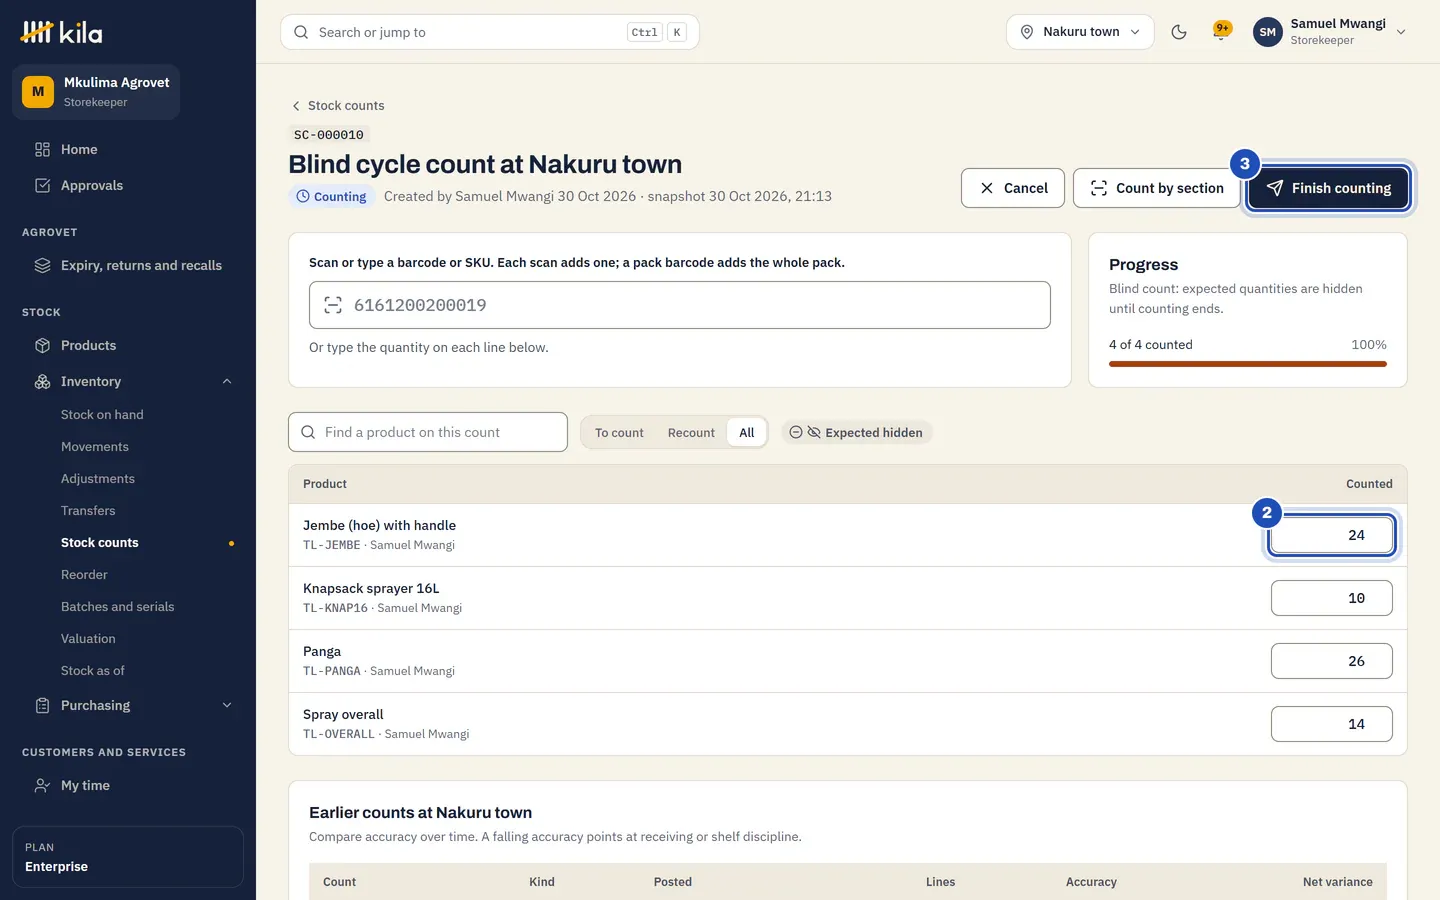Click the Approvals checkbox icon
The image size is (1440, 900).
pos(42,185)
